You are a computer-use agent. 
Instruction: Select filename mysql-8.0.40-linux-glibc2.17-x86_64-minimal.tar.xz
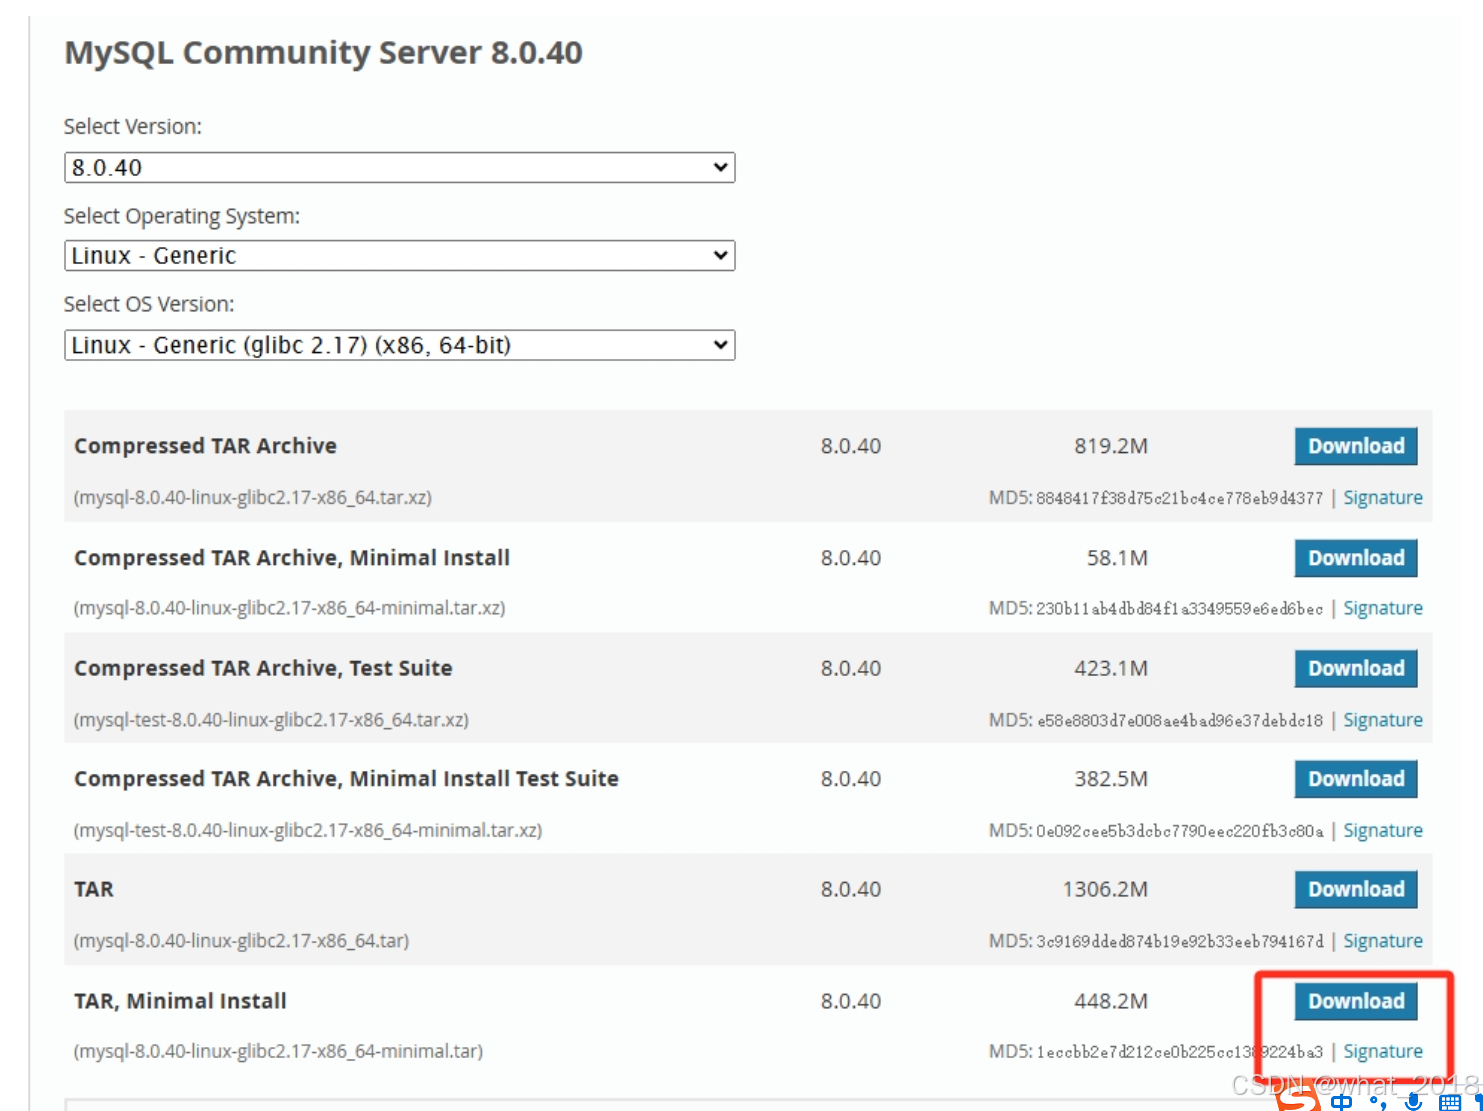click(x=289, y=608)
